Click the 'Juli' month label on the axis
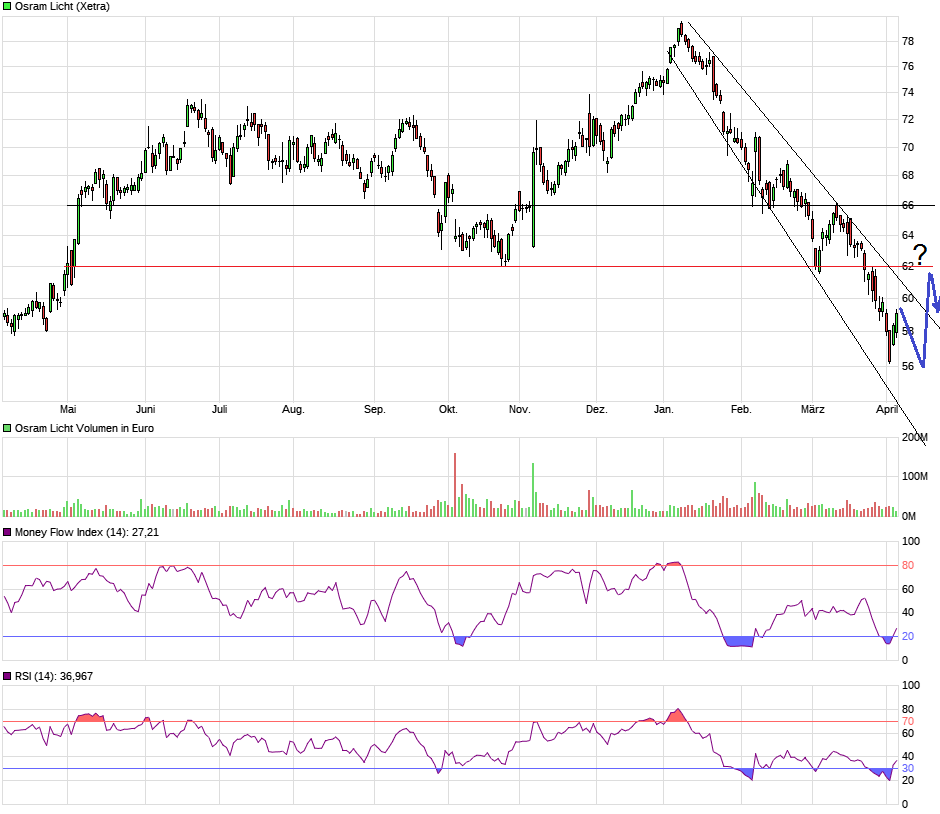The width and height of the screenshot is (940, 814). pyautogui.click(x=219, y=409)
